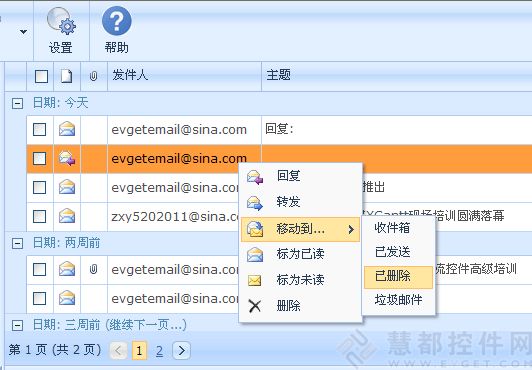Click the 删除 X icon in context menu

(x=254, y=306)
